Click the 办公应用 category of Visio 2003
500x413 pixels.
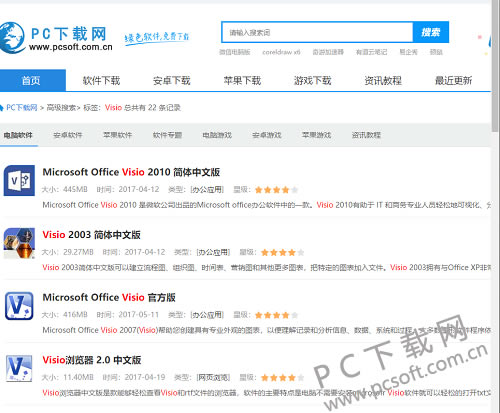click(x=213, y=252)
